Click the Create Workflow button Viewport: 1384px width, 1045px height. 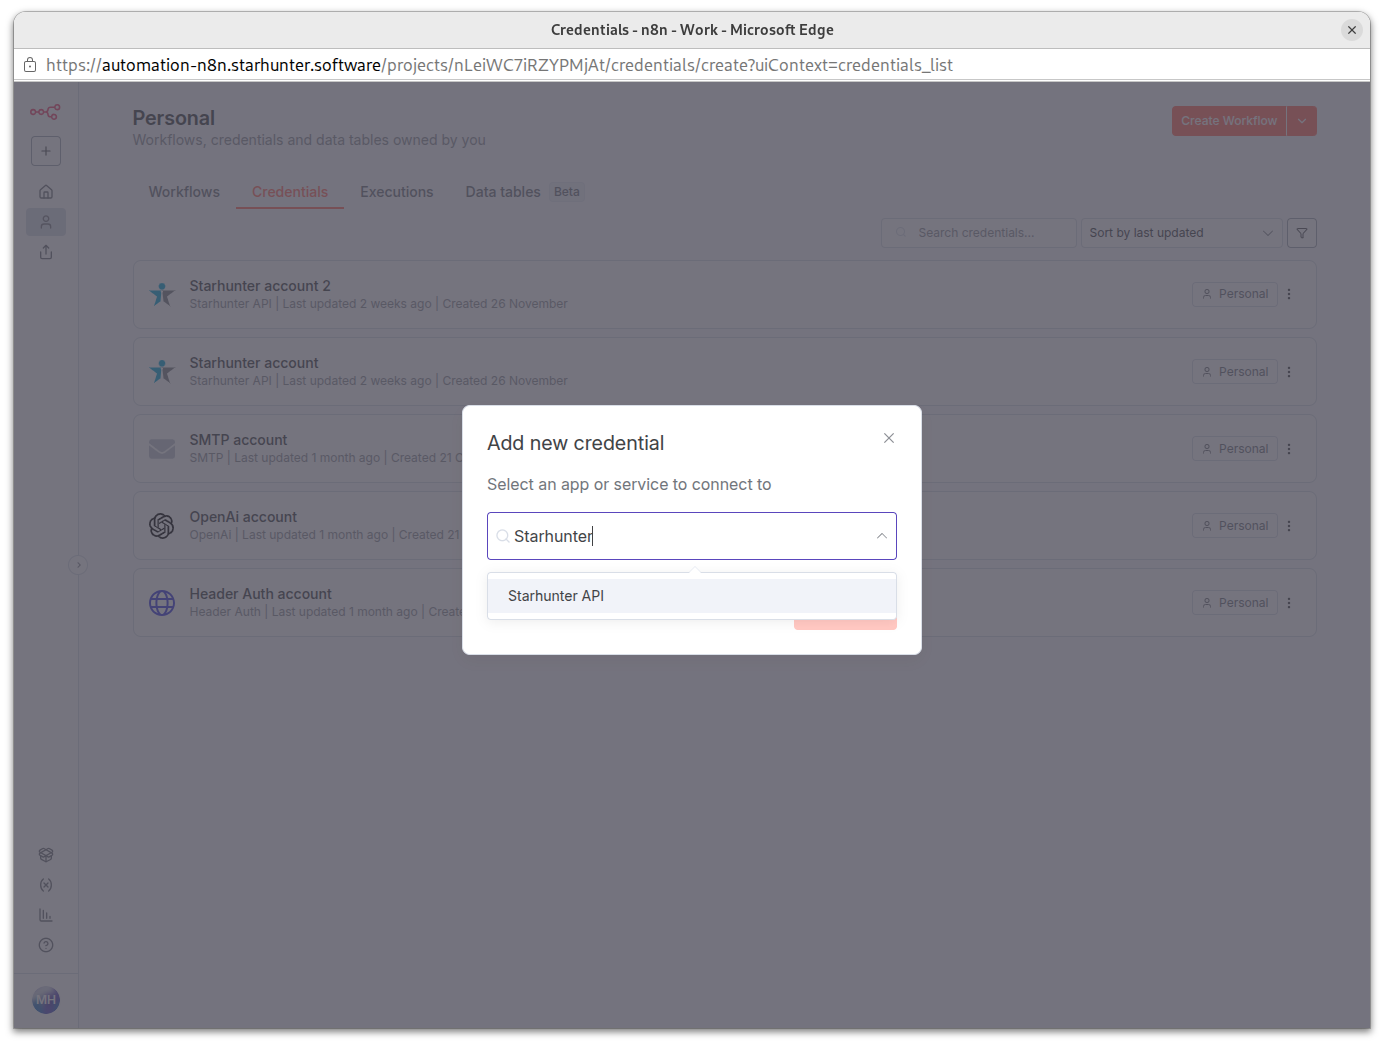tap(1229, 121)
